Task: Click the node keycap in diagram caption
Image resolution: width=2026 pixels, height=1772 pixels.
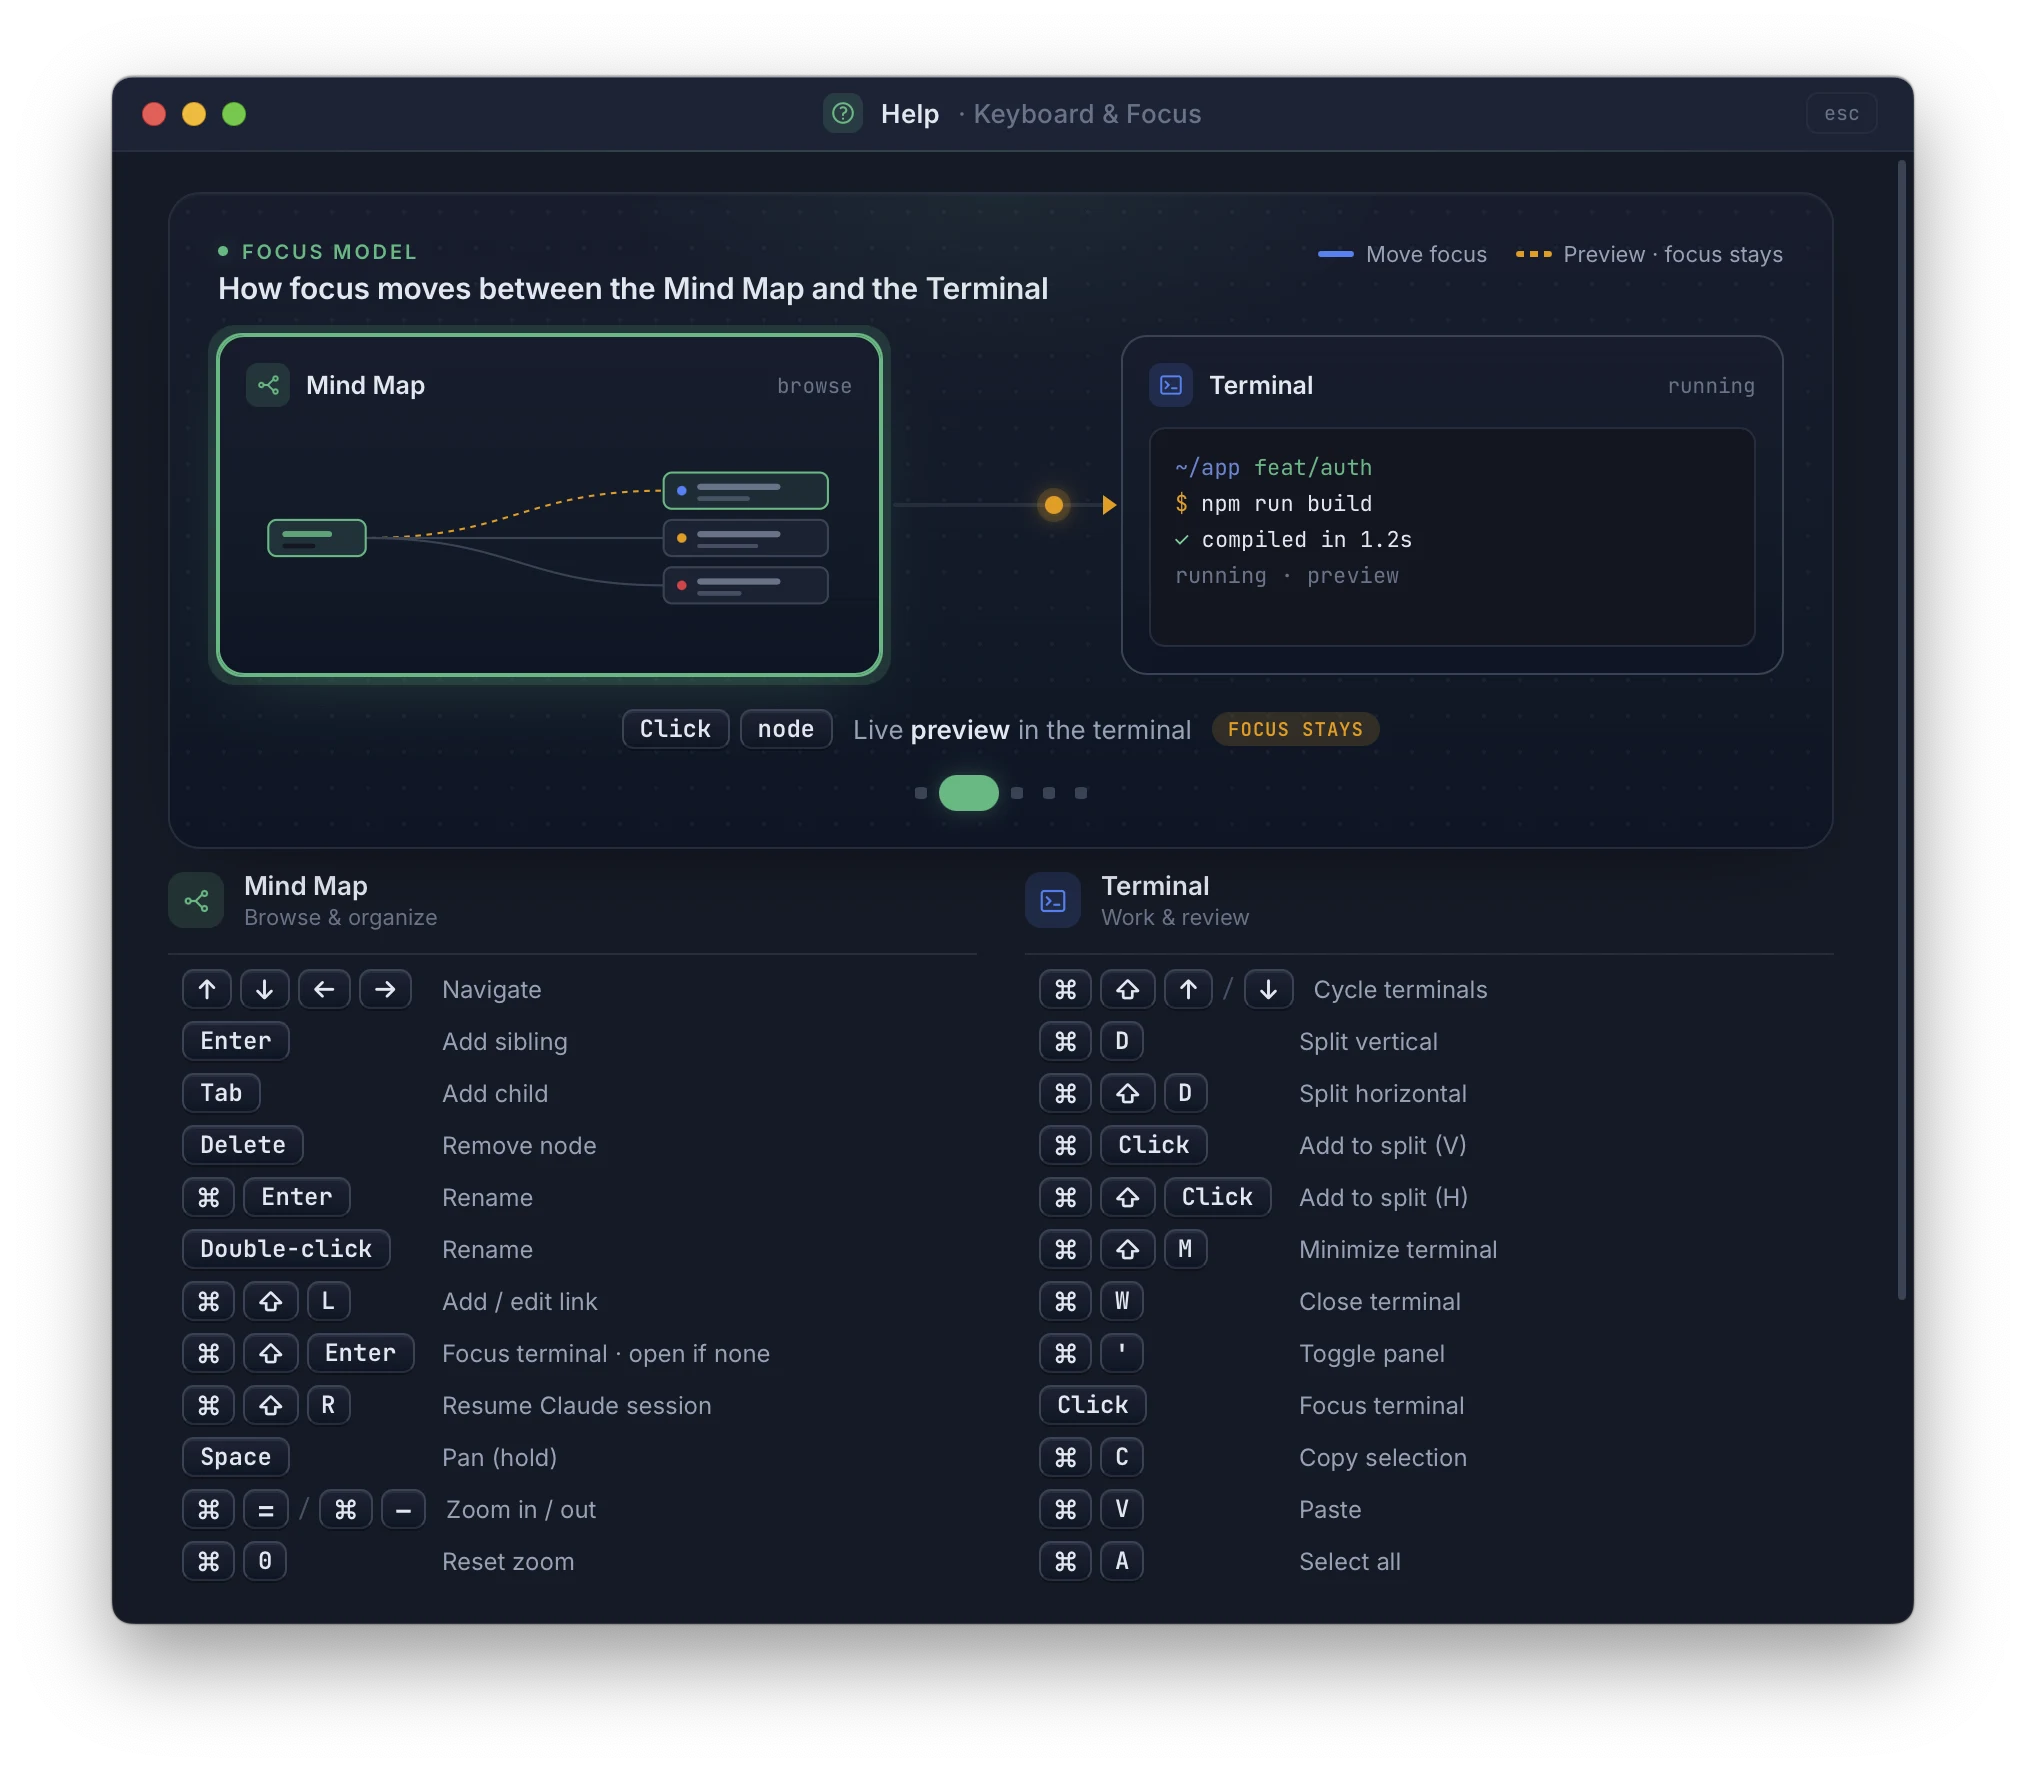Action: pyautogui.click(x=786, y=729)
